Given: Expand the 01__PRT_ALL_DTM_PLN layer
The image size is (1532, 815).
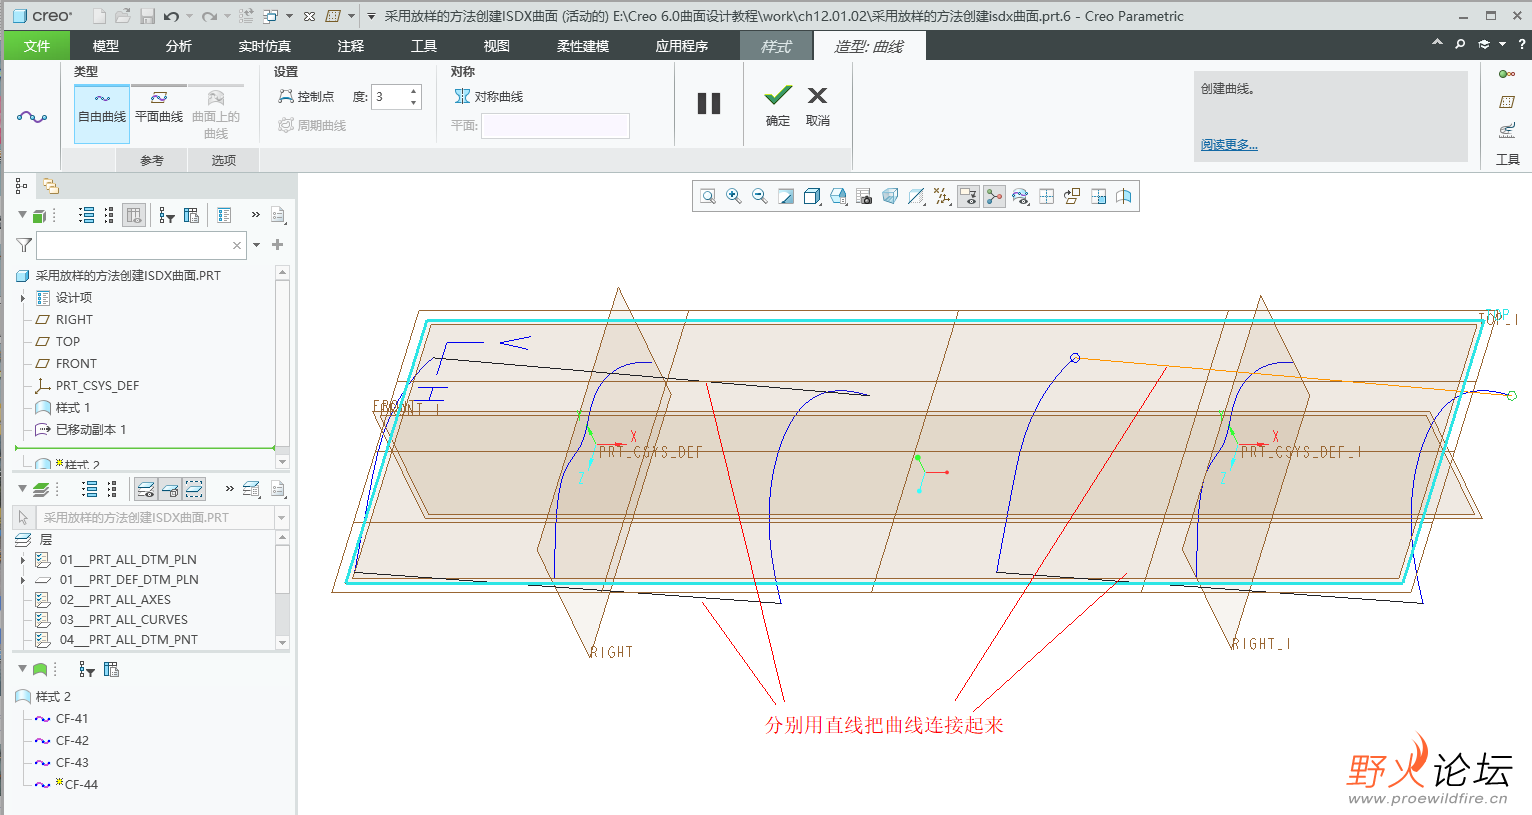Looking at the screenshot, I should pyautogui.click(x=23, y=560).
